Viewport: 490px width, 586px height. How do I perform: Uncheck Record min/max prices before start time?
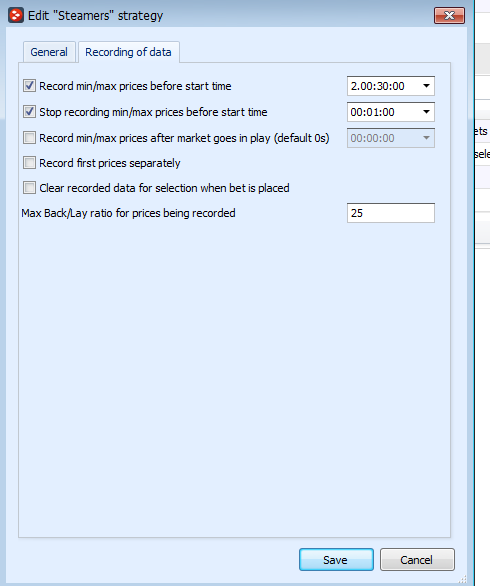click(x=30, y=86)
